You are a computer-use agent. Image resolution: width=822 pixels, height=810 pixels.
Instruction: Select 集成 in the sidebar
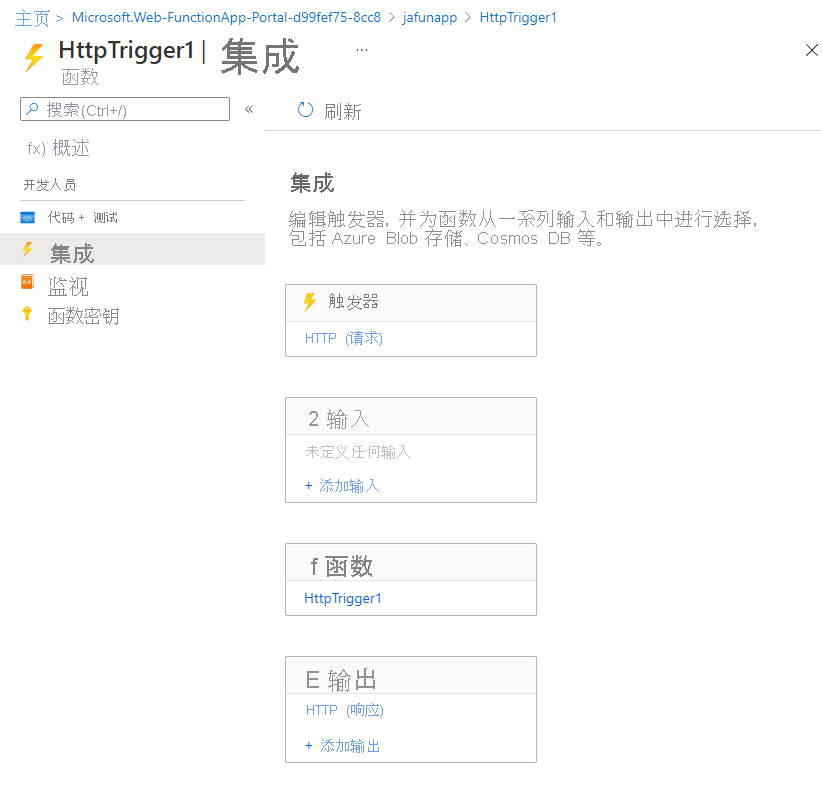(132, 250)
